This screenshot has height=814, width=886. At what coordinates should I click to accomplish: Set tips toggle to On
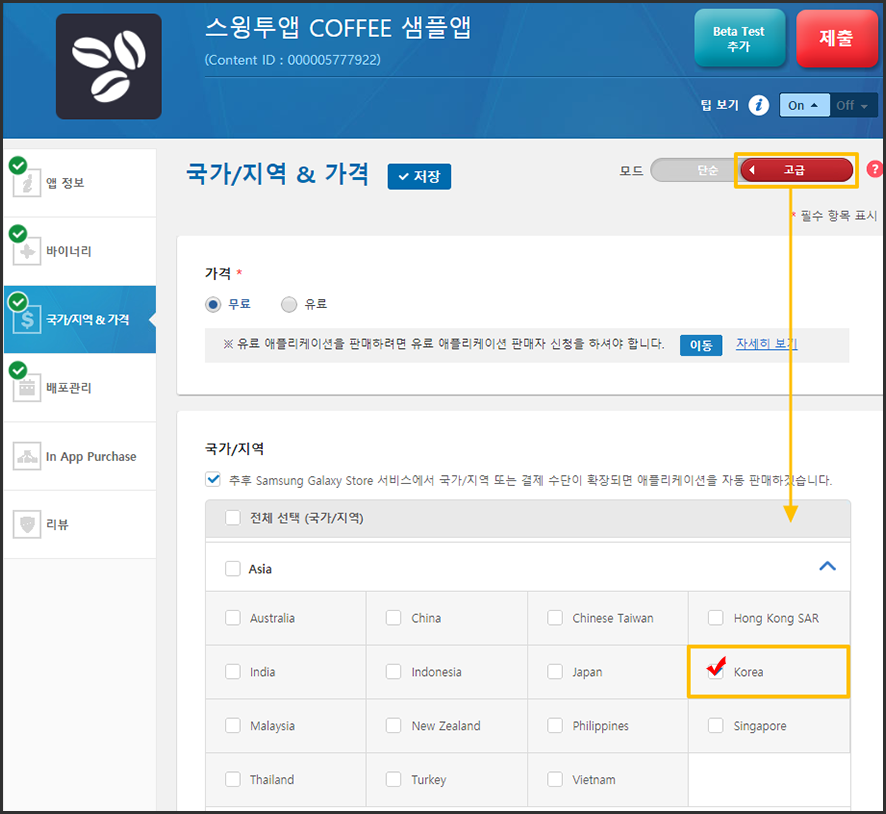coord(803,105)
